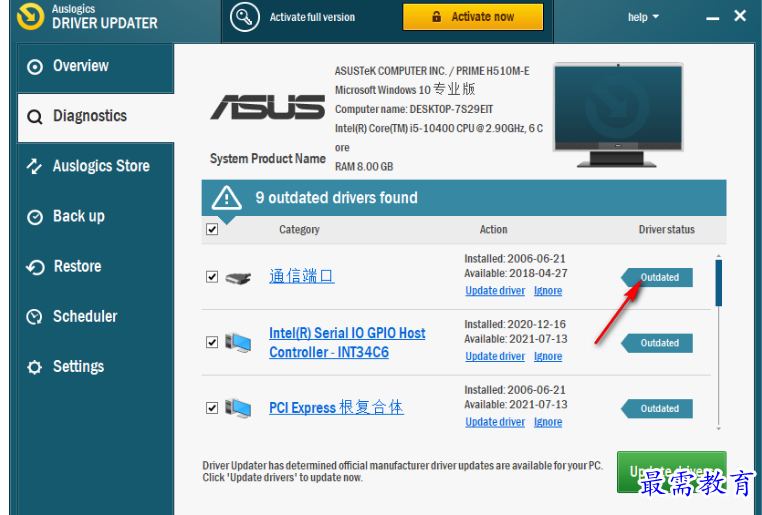Click the Category column header

point(299,229)
